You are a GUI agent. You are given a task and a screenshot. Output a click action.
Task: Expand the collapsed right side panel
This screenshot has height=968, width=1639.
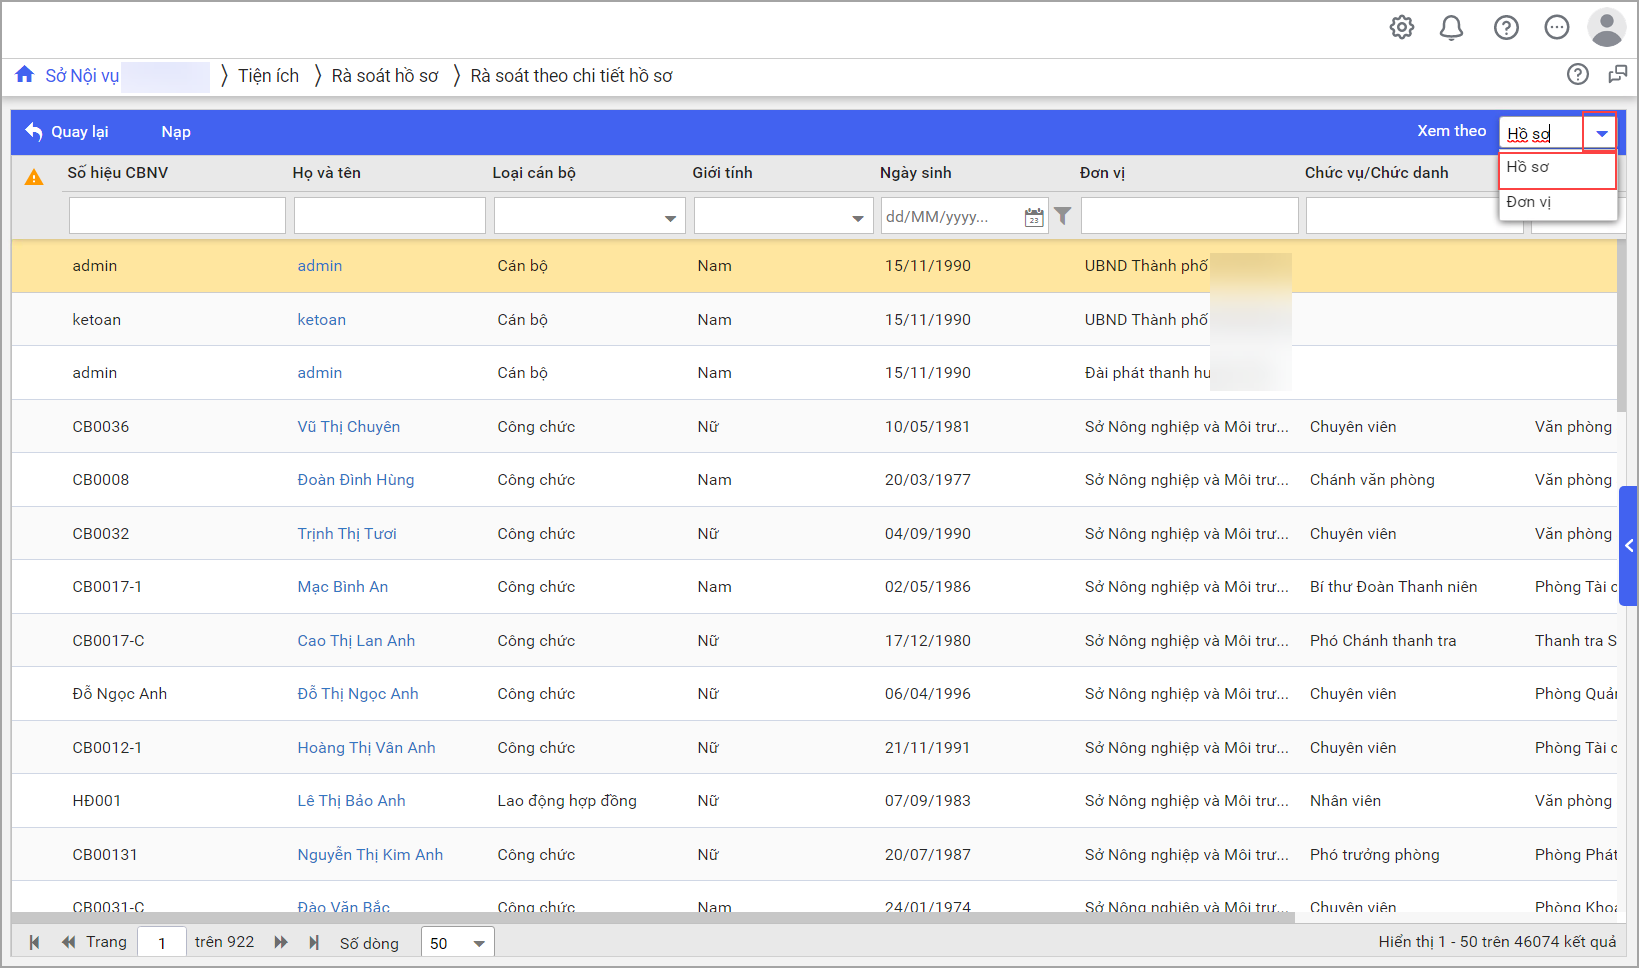coord(1629,546)
